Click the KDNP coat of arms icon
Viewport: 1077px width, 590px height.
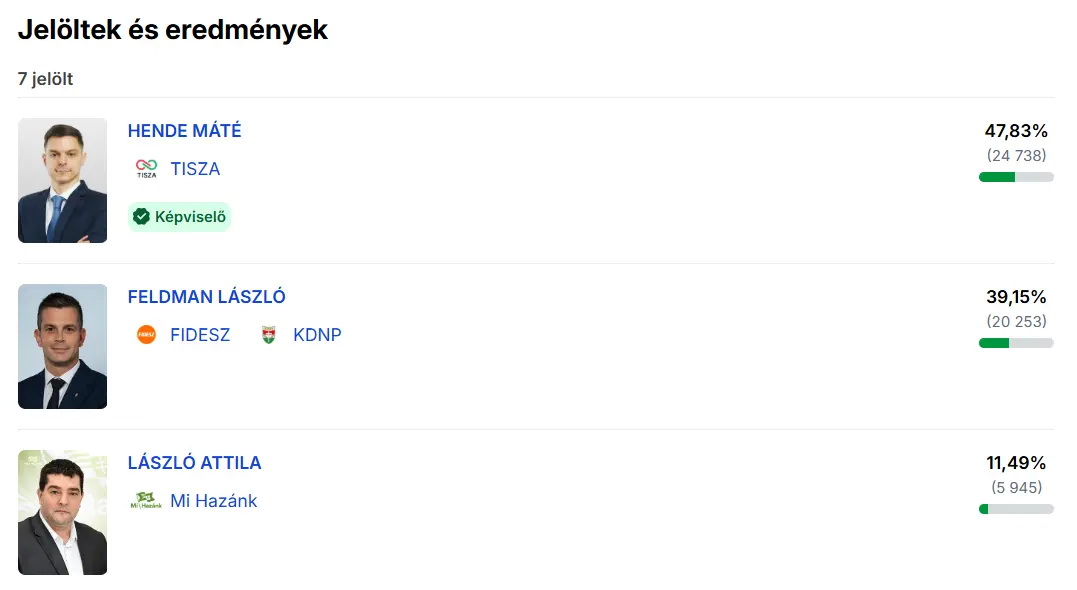(x=268, y=335)
